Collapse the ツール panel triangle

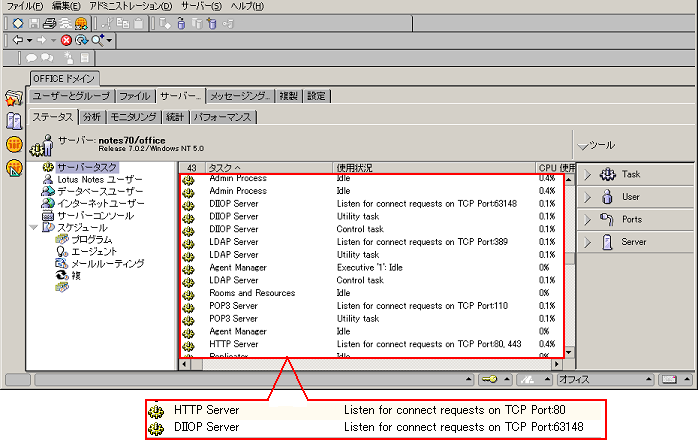click(x=583, y=146)
